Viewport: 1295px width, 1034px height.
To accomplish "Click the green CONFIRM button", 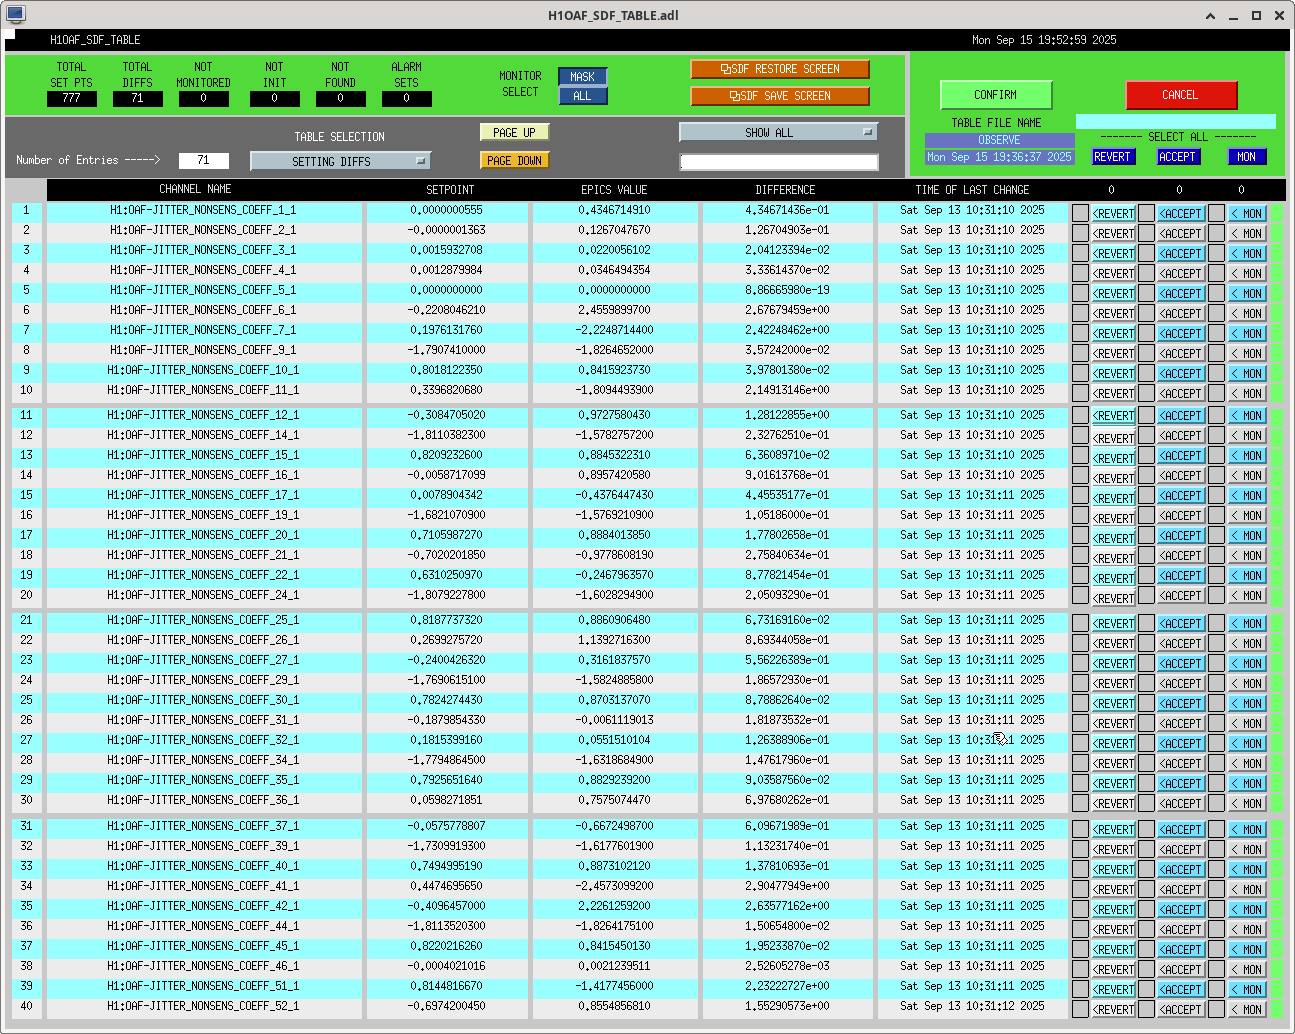I will click(995, 95).
